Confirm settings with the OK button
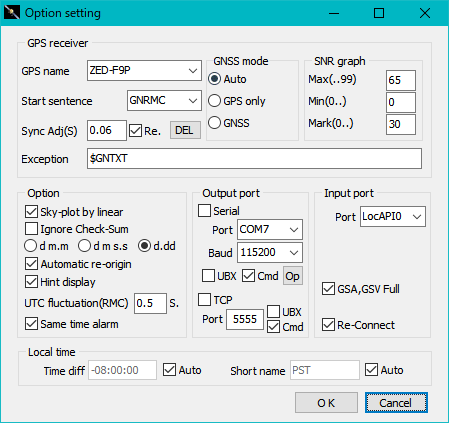This screenshot has width=449, height=423. tap(326, 403)
